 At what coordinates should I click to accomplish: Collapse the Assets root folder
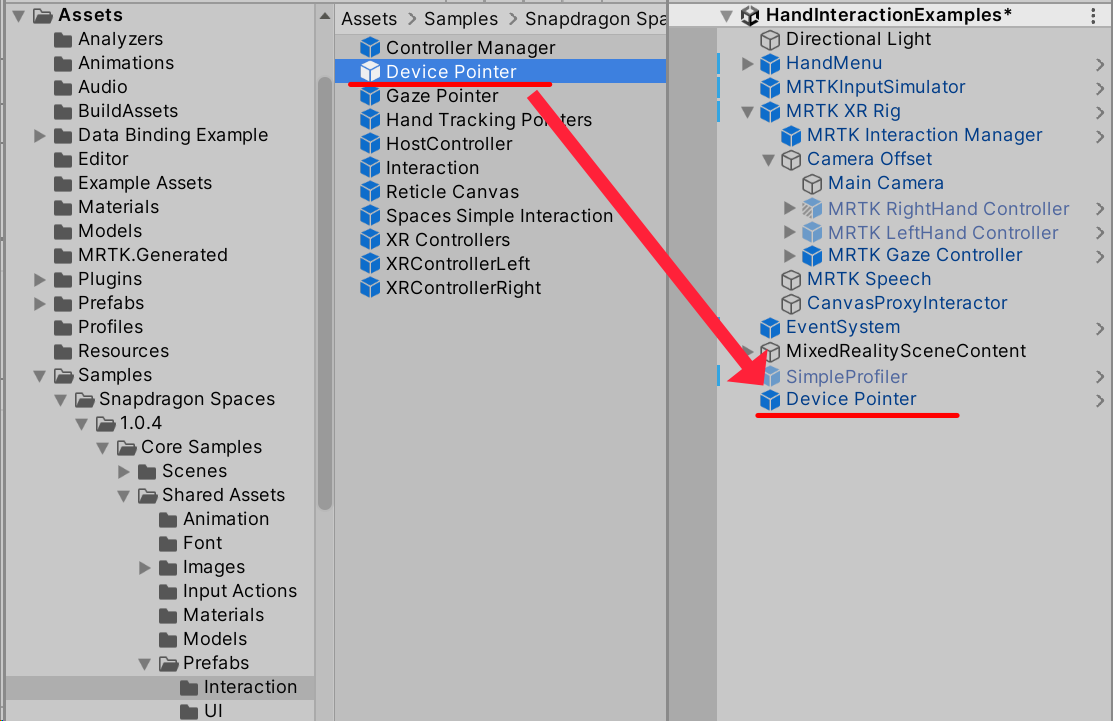[x=19, y=15]
